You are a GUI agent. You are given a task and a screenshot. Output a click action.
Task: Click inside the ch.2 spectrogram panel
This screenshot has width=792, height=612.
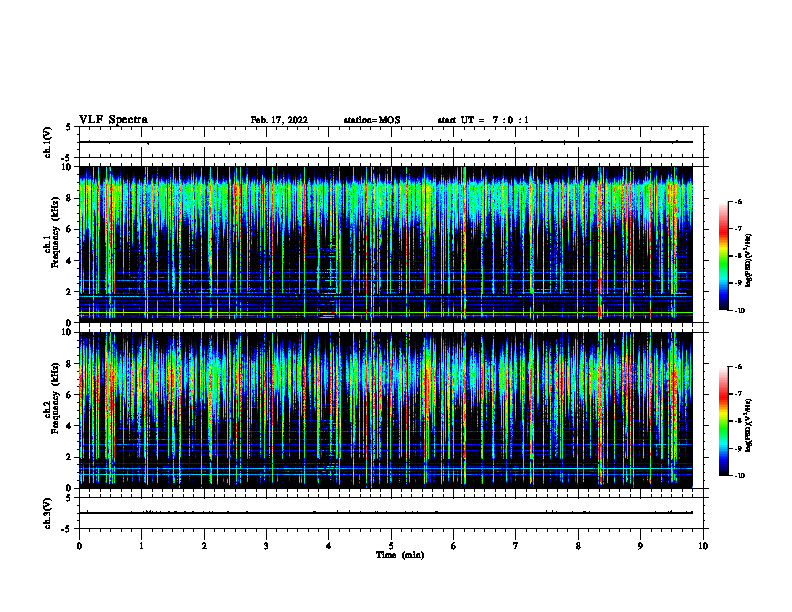[x=385, y=410]
